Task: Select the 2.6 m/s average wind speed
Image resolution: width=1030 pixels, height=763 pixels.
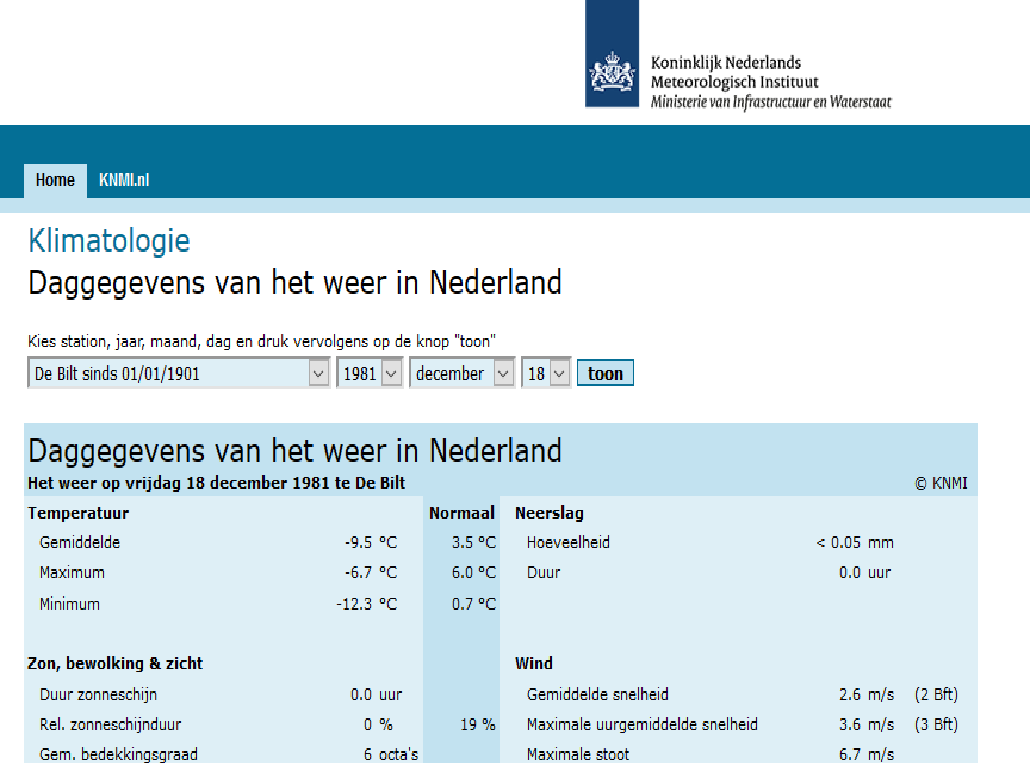Action: (866, 695)
